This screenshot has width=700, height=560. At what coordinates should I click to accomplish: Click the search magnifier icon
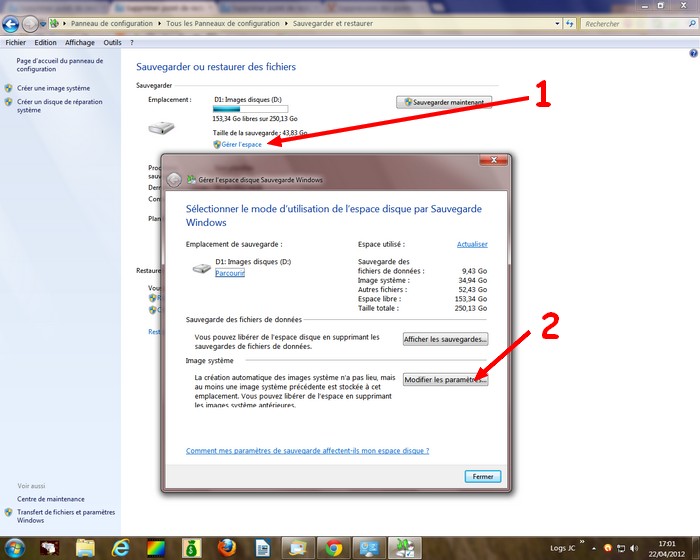pos(692,23)
